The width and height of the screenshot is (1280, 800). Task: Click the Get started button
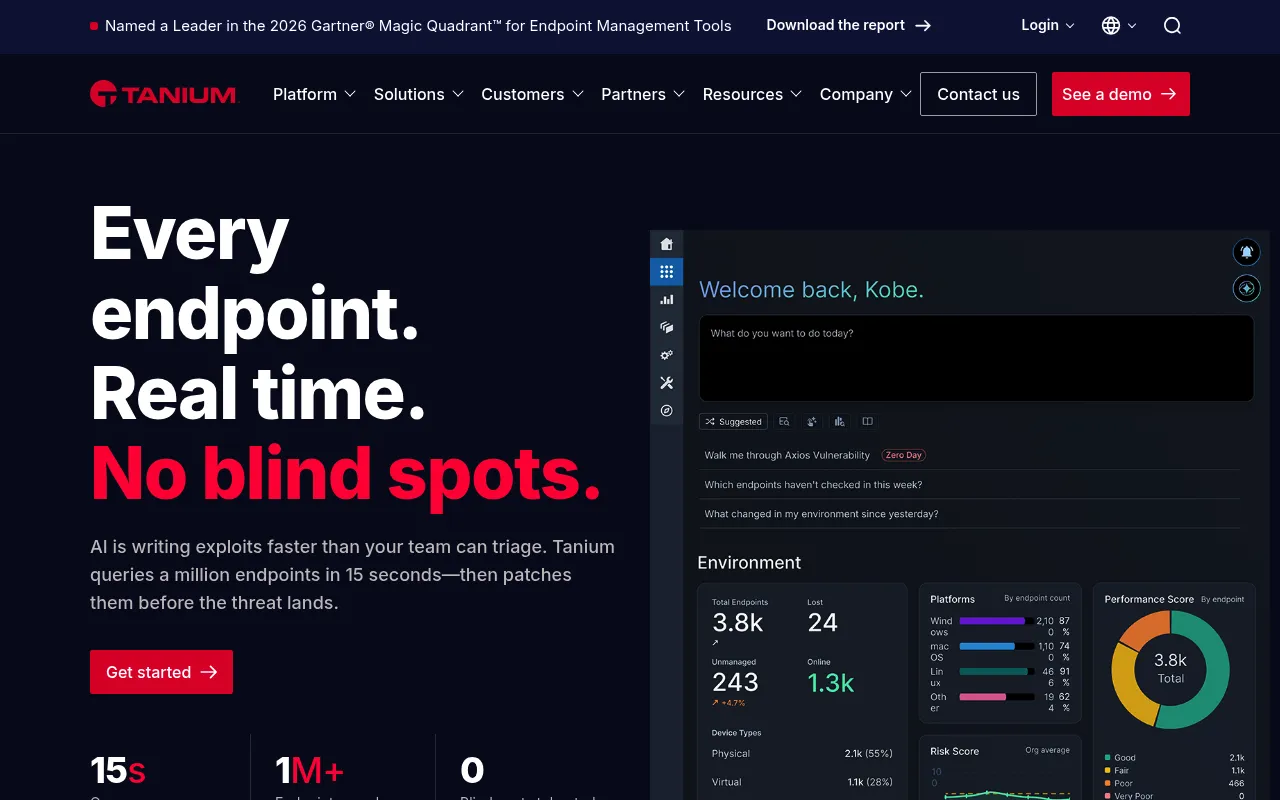pos(161,672)
